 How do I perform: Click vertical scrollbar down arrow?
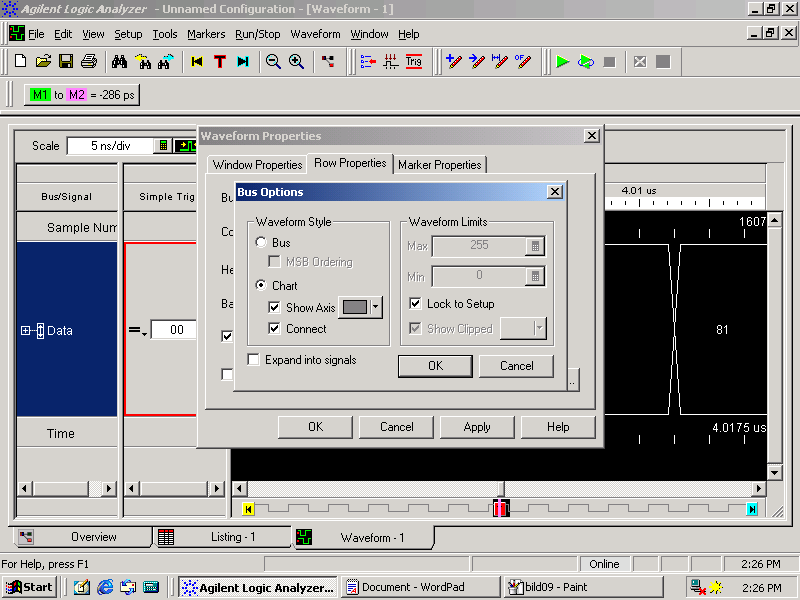coord(774,472)
